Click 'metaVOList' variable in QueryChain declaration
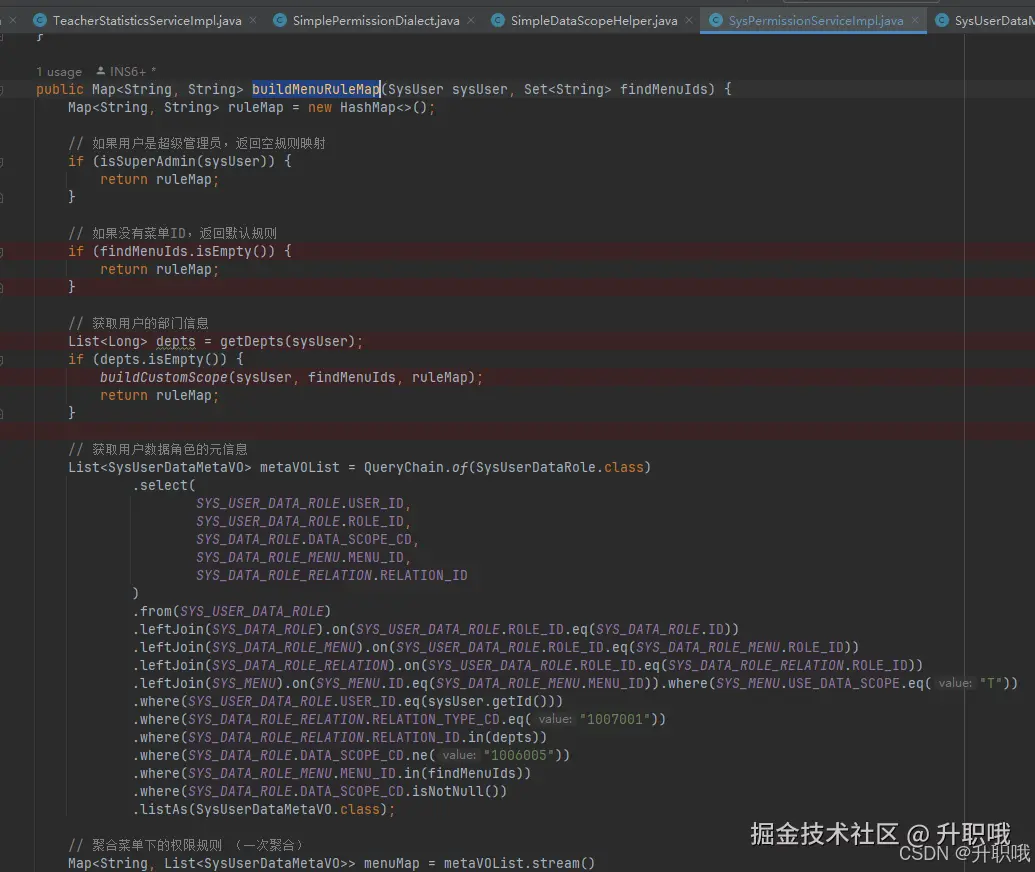The width and height of the screenshot is (1035, 872). click(x=300, y=467)
